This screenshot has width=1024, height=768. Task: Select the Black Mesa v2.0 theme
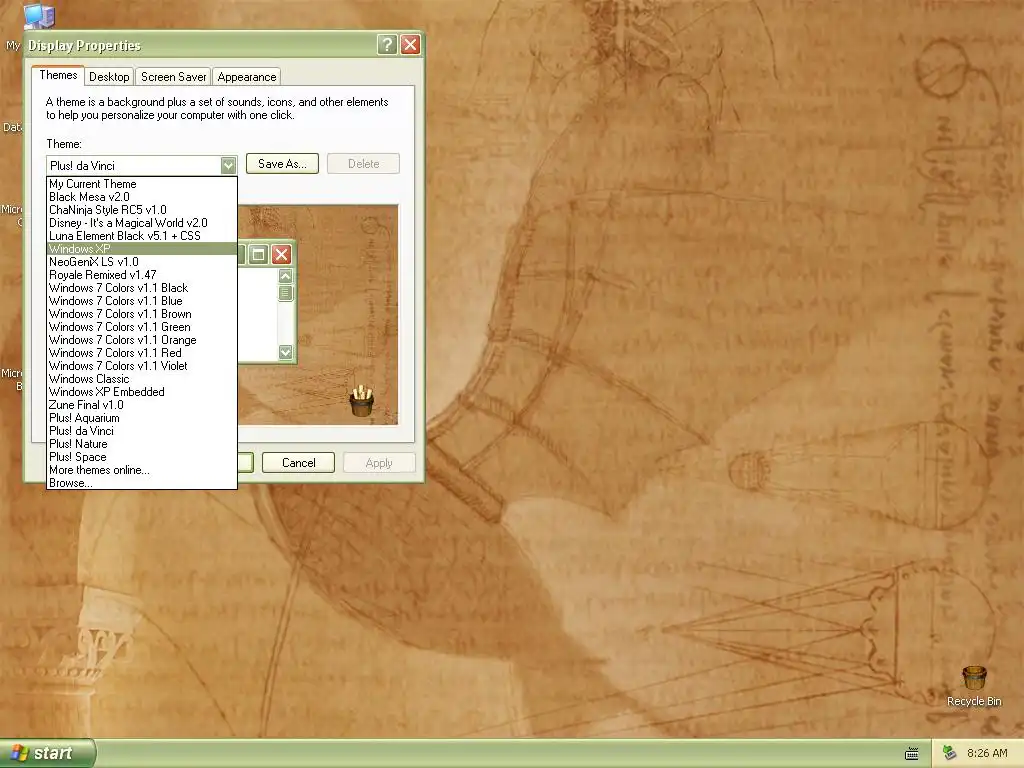coord(142,197)
